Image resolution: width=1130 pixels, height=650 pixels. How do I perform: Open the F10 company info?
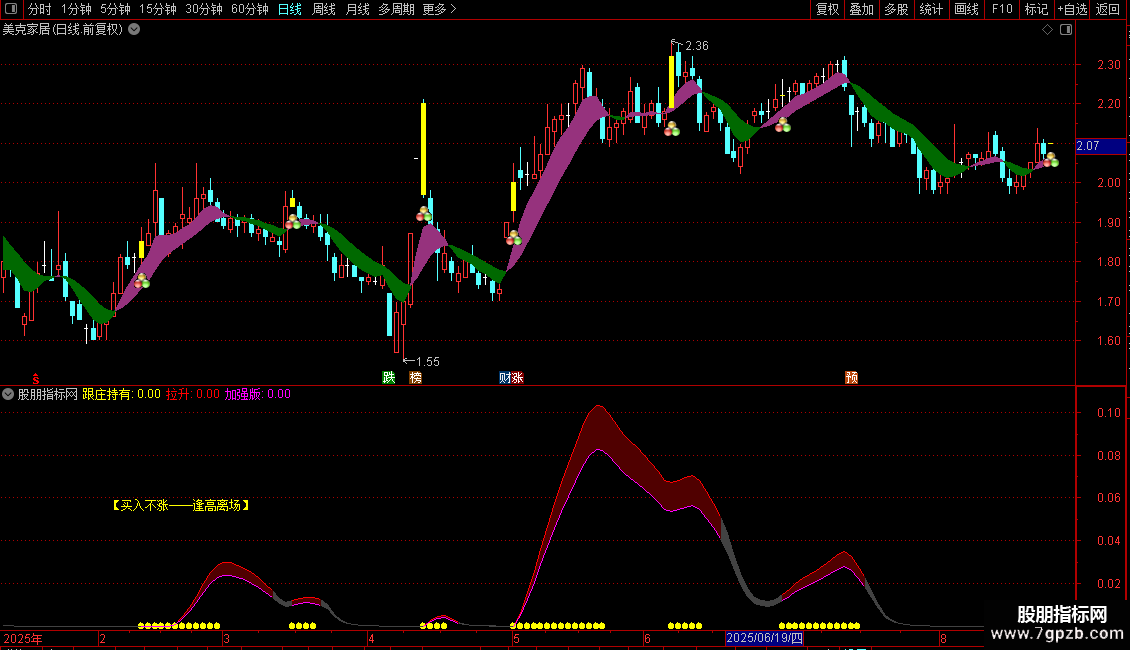click(1002, 9)
